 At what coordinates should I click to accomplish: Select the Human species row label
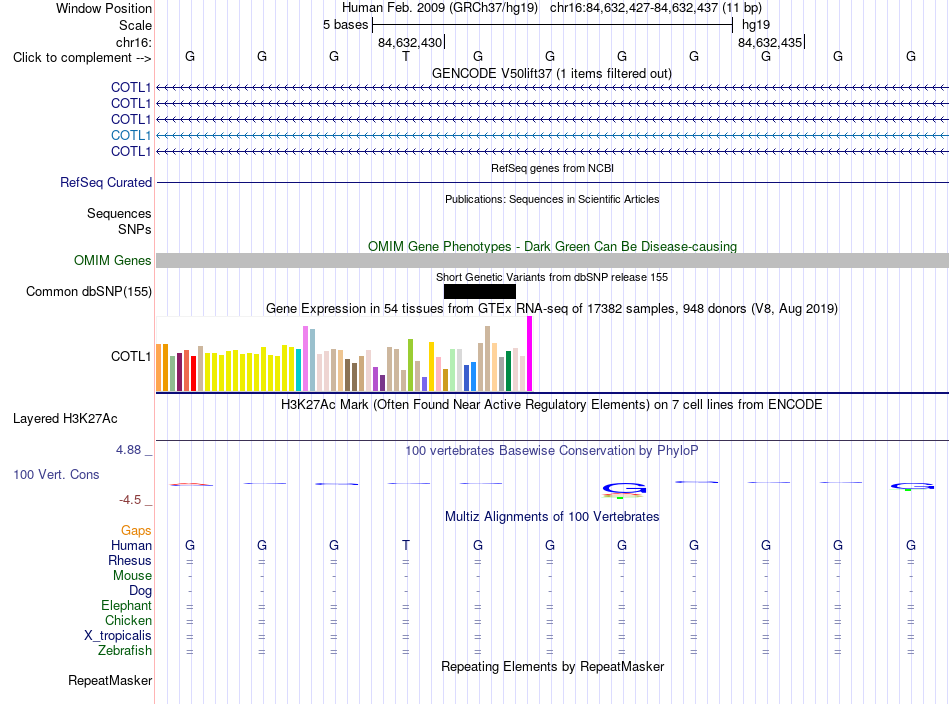point(131,545)
